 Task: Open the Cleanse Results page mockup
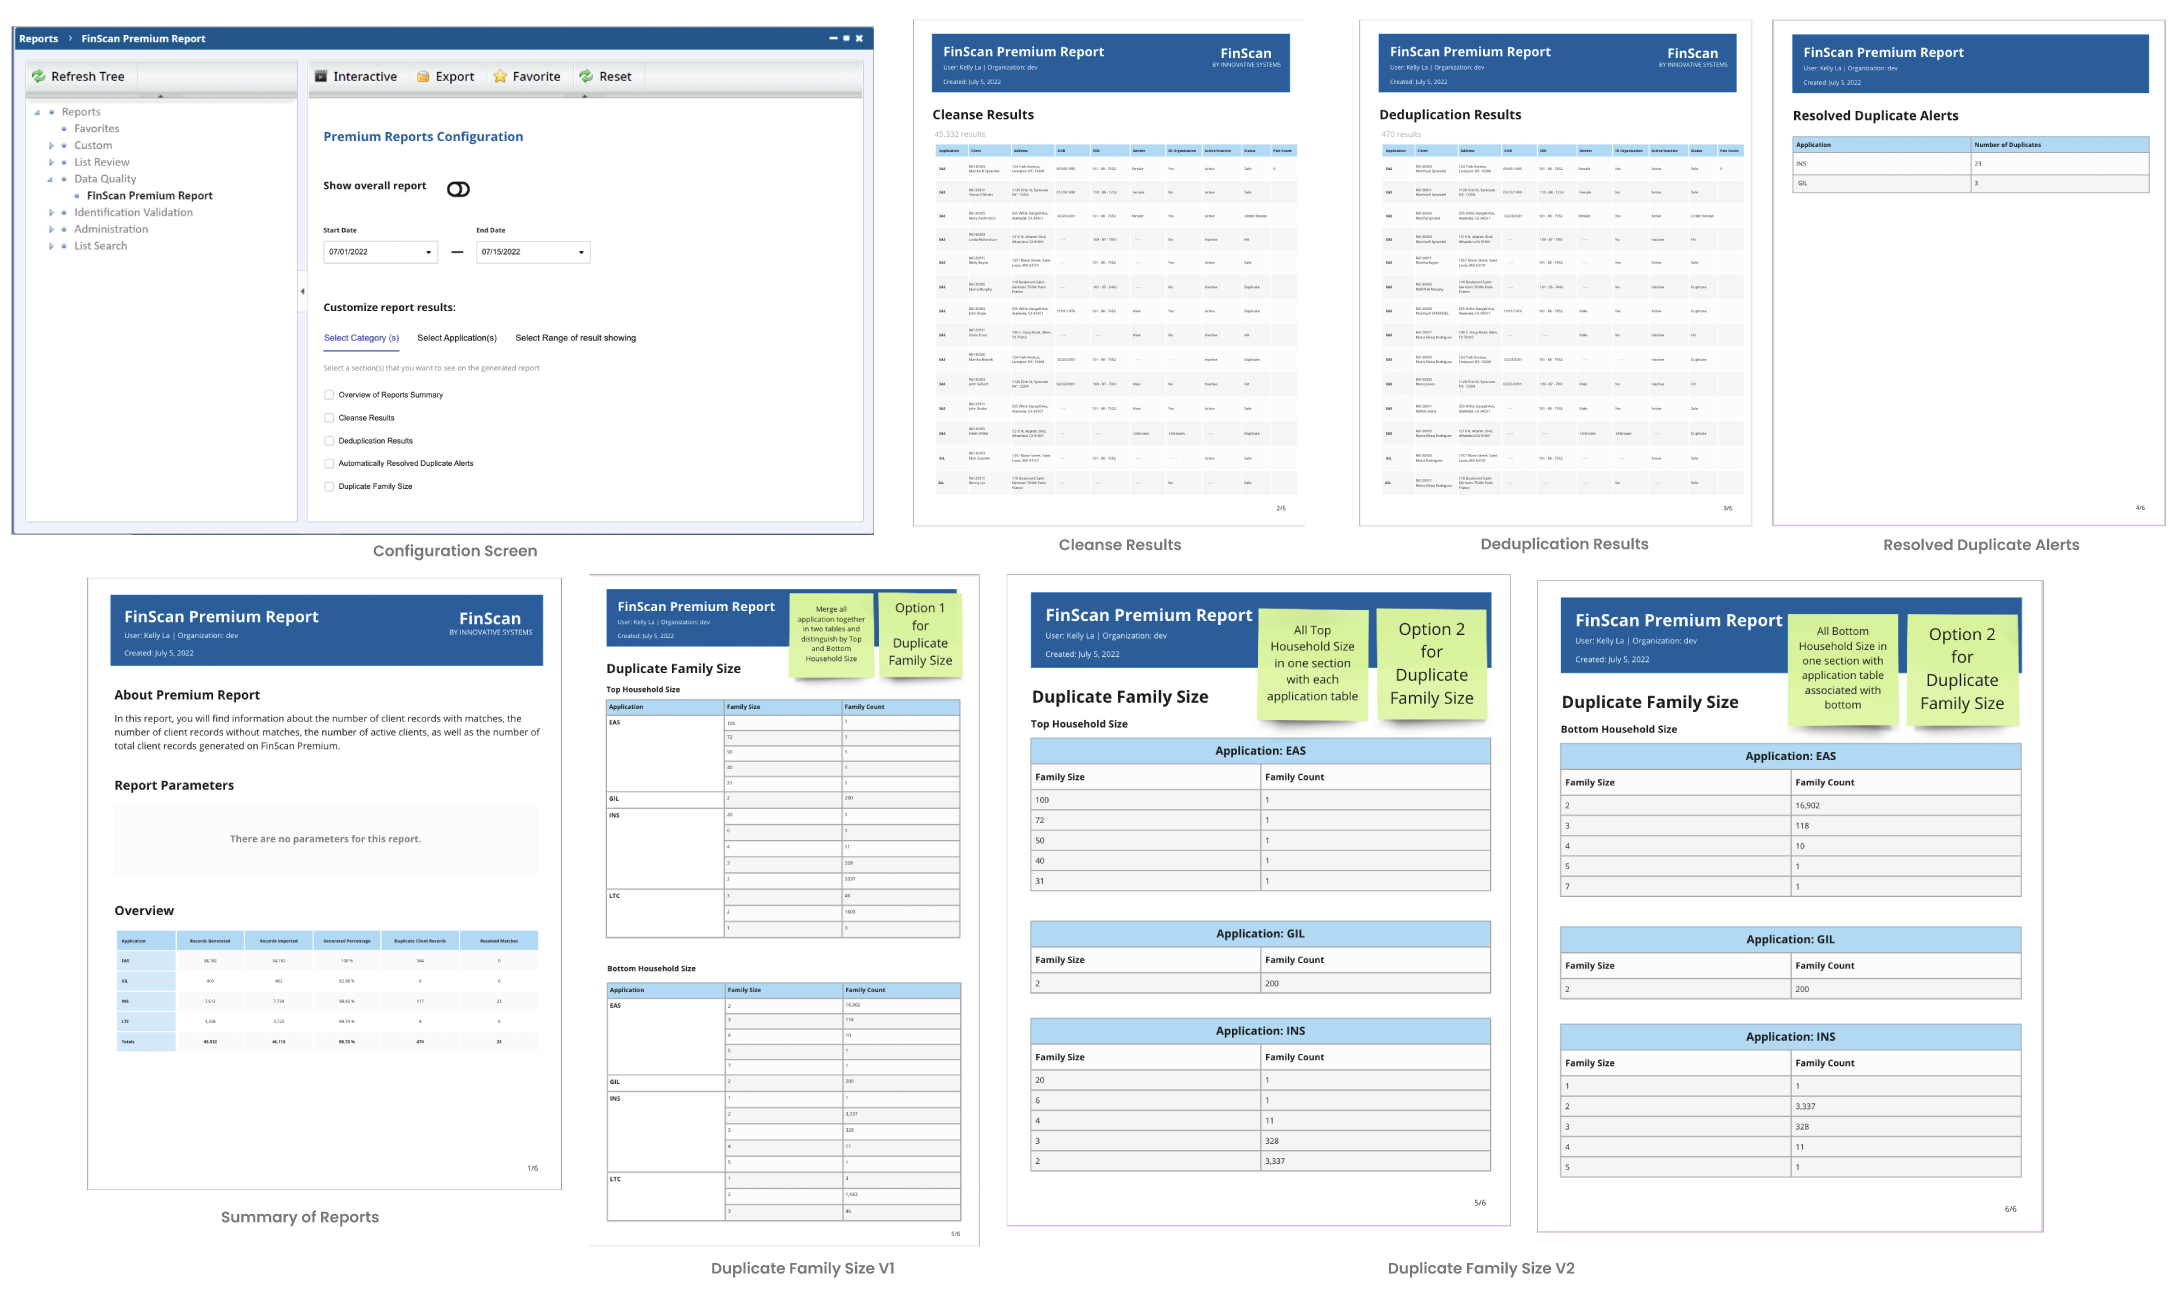click(1109, 272)
